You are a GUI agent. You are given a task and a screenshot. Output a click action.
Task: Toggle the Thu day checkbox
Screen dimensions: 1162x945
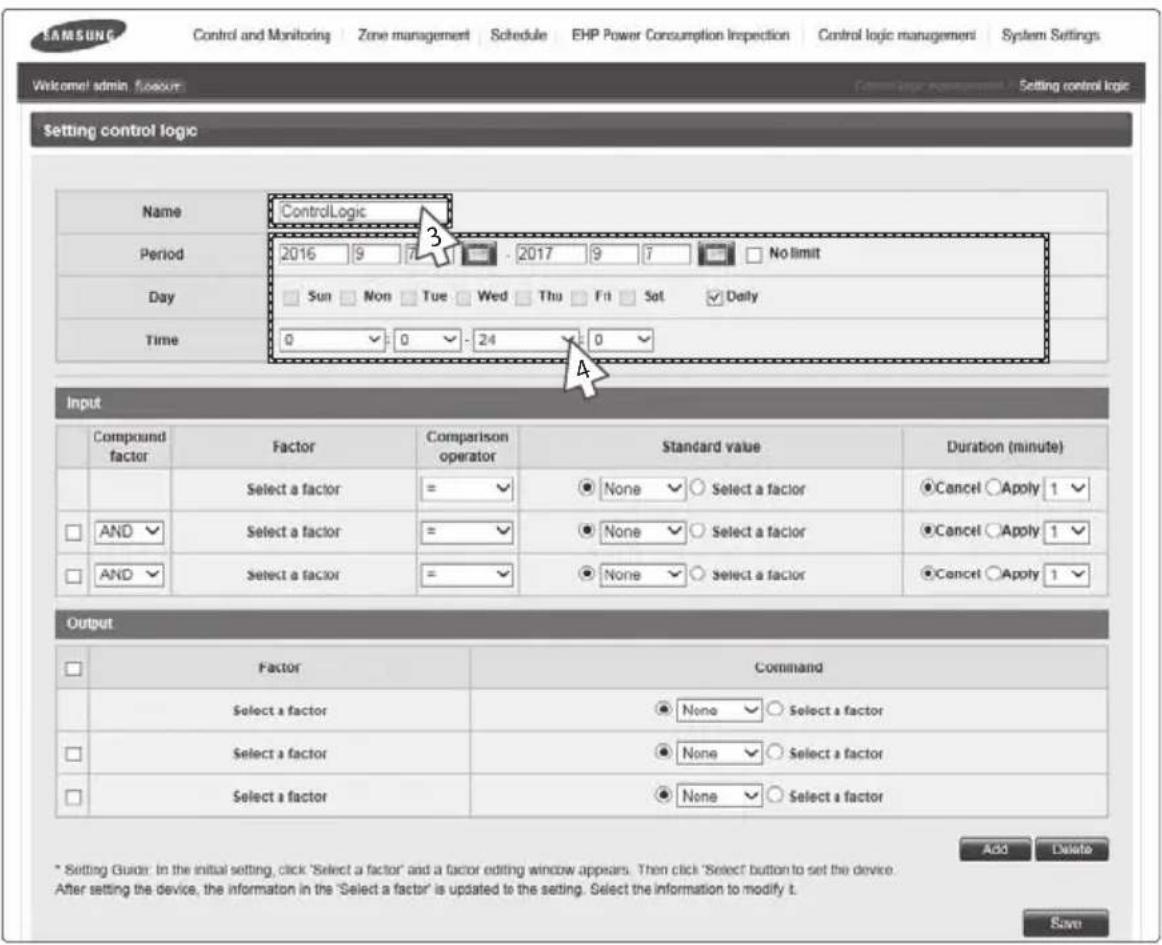coord(523,297)
